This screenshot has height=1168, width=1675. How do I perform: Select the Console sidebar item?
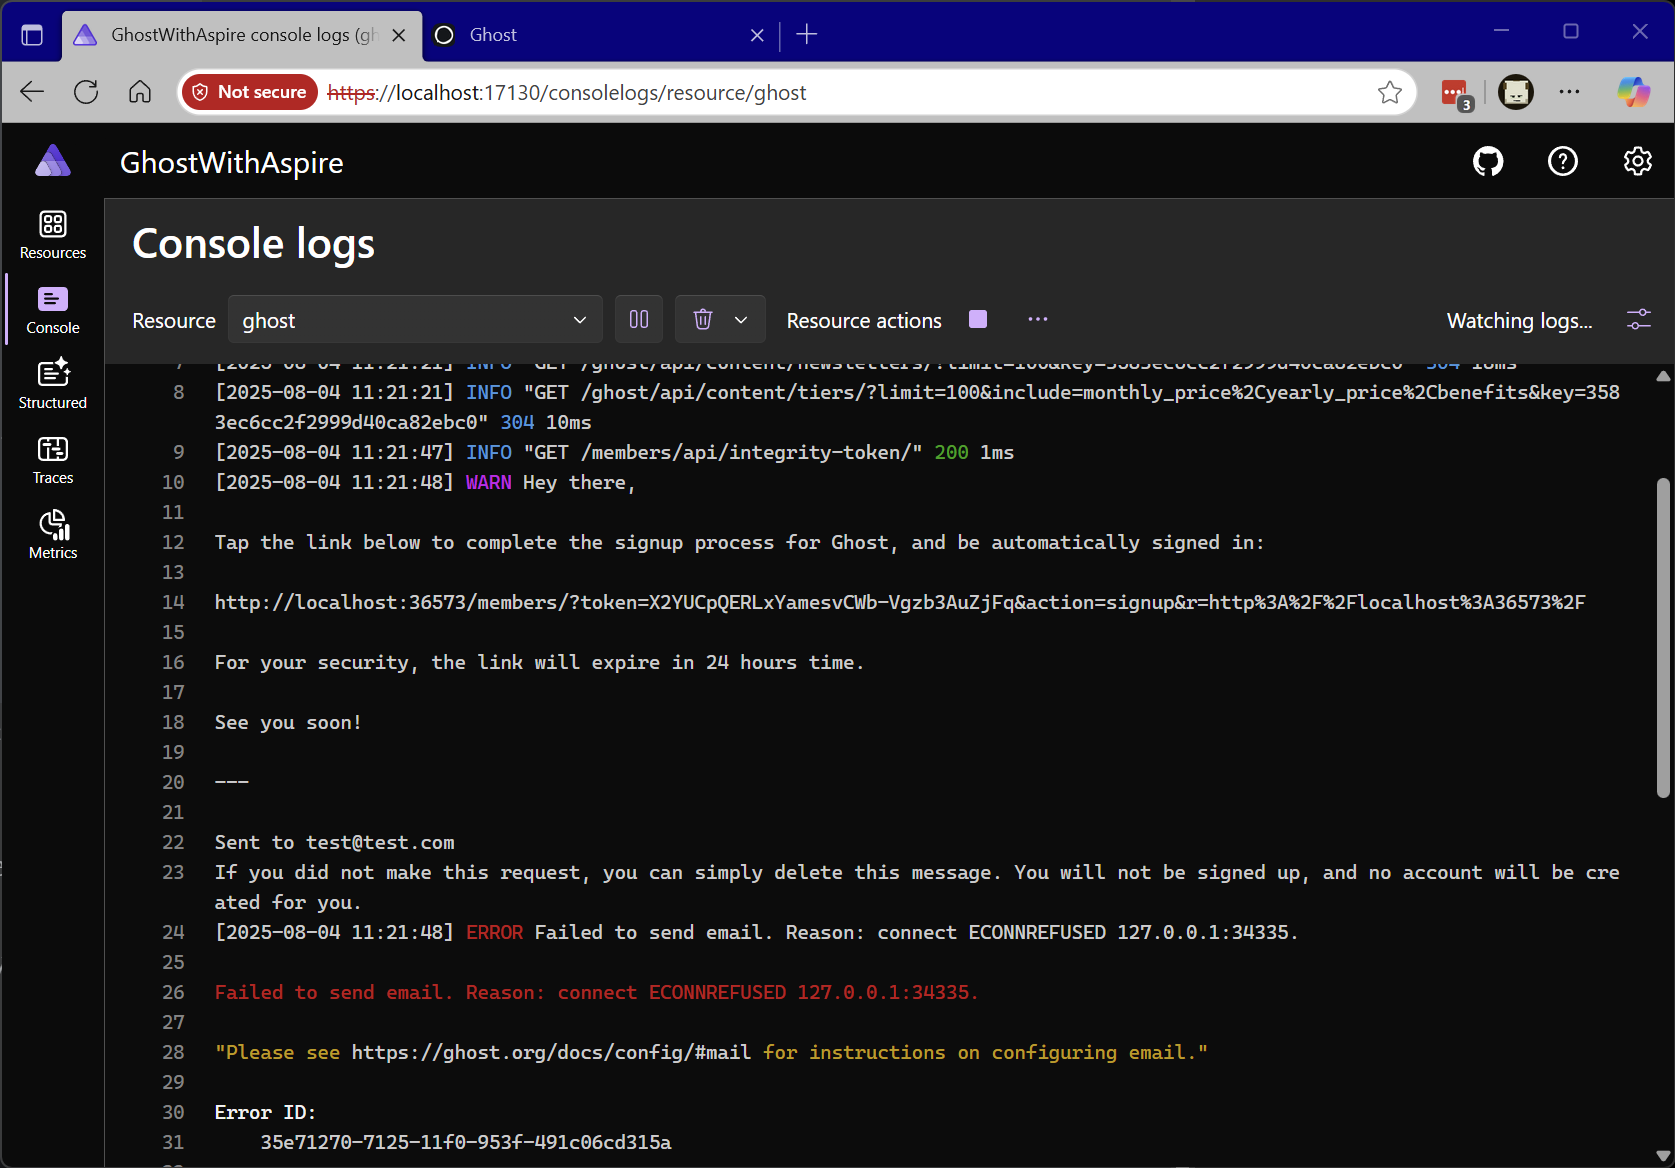click(x=53, y=311)
